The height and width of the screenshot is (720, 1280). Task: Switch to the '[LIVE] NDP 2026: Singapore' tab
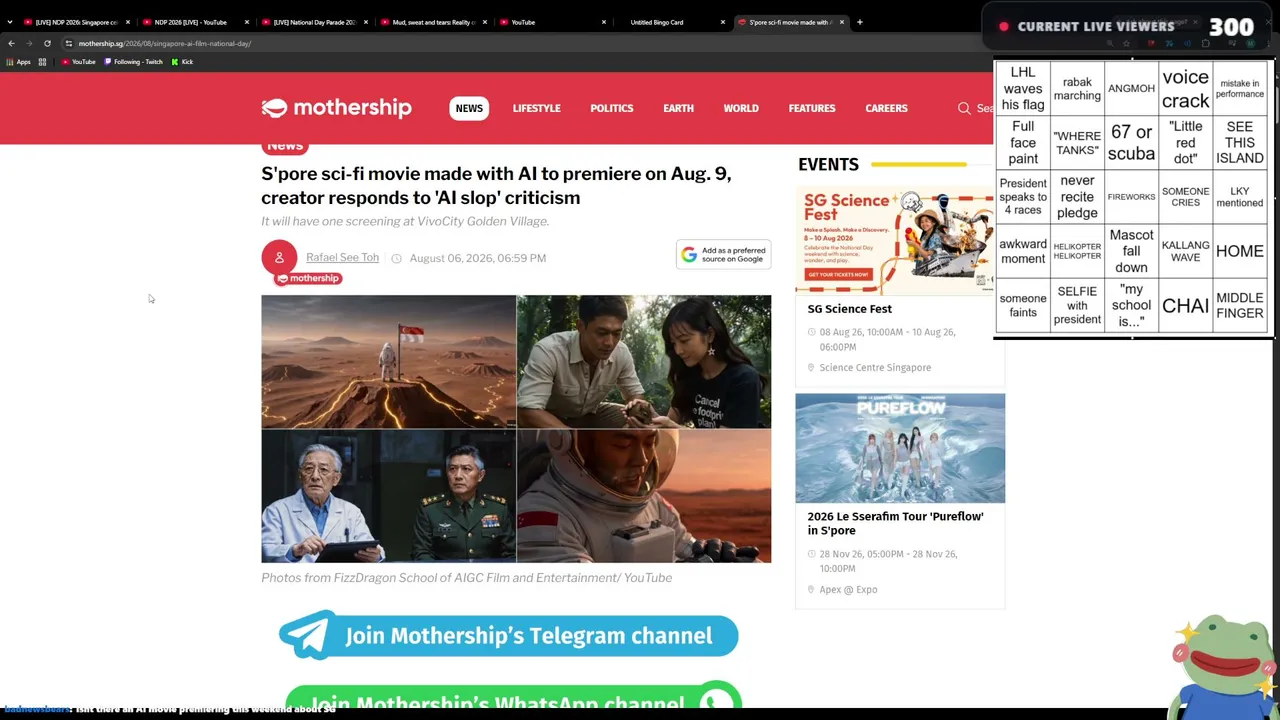click(76, 22)
